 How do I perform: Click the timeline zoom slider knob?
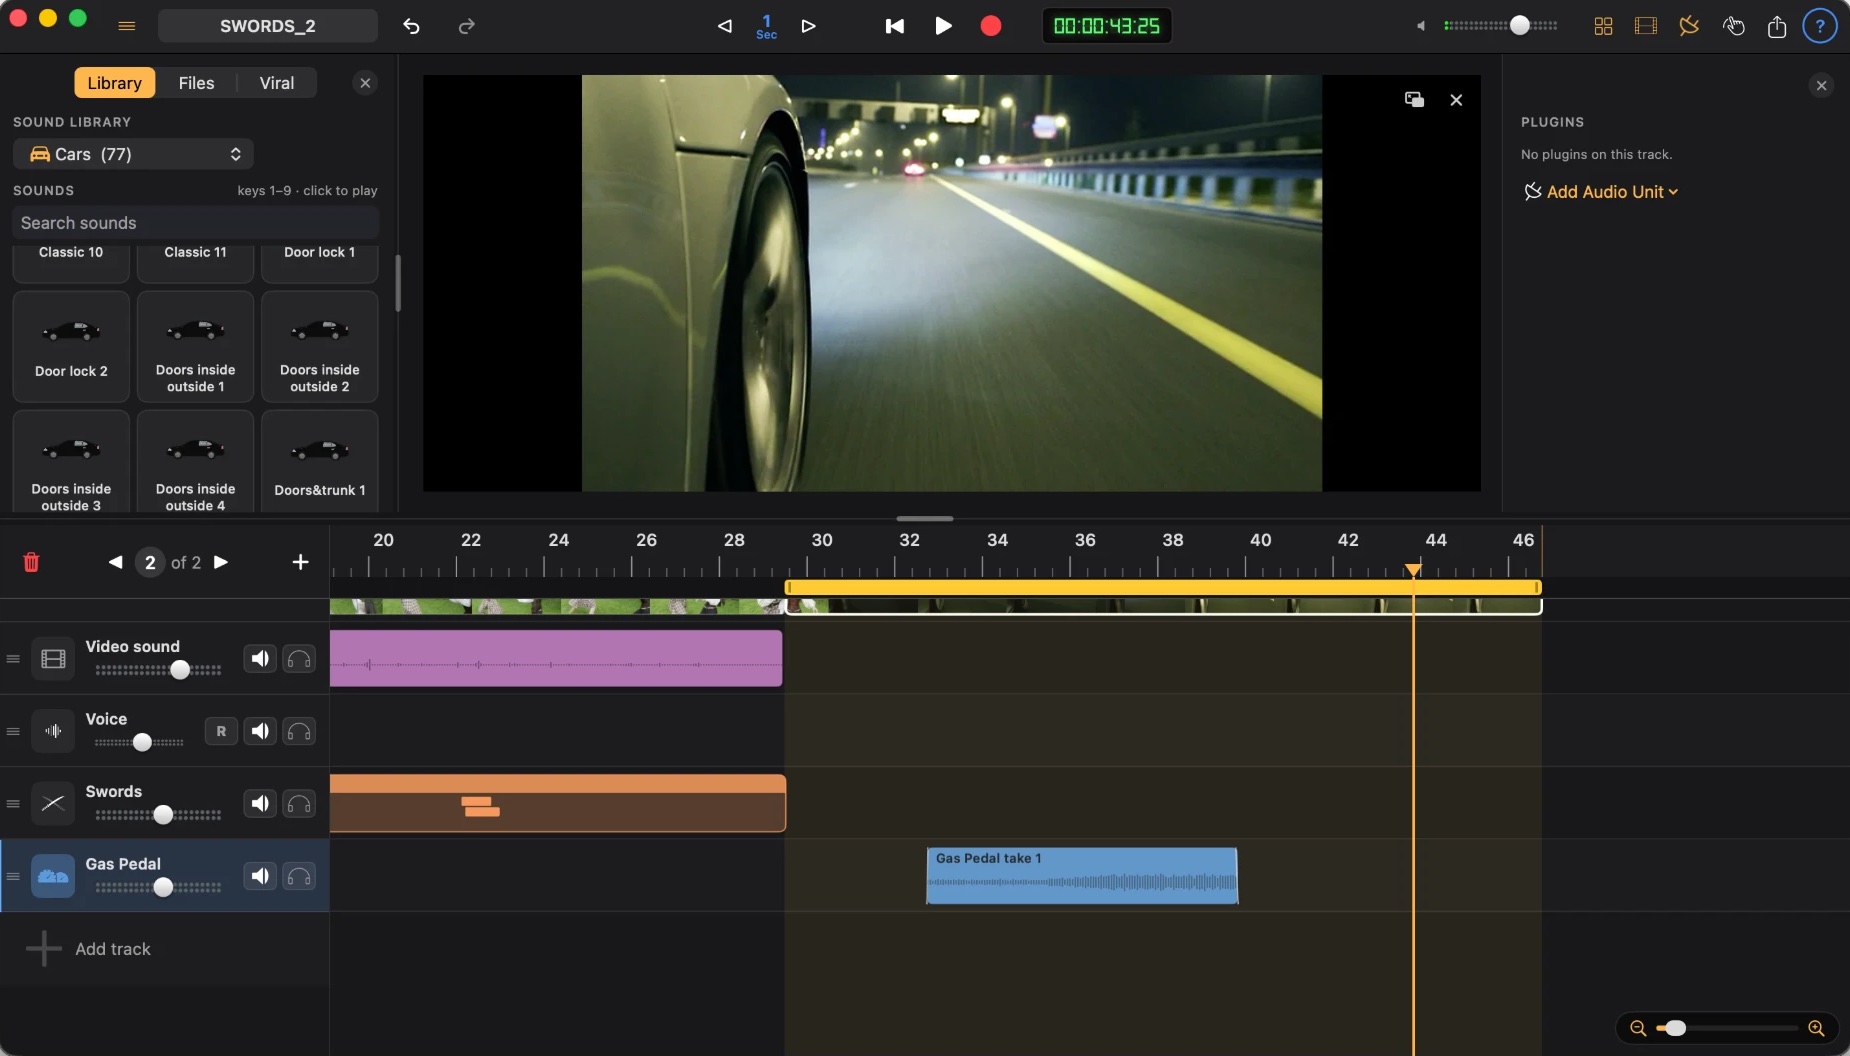(1676, 1028)
